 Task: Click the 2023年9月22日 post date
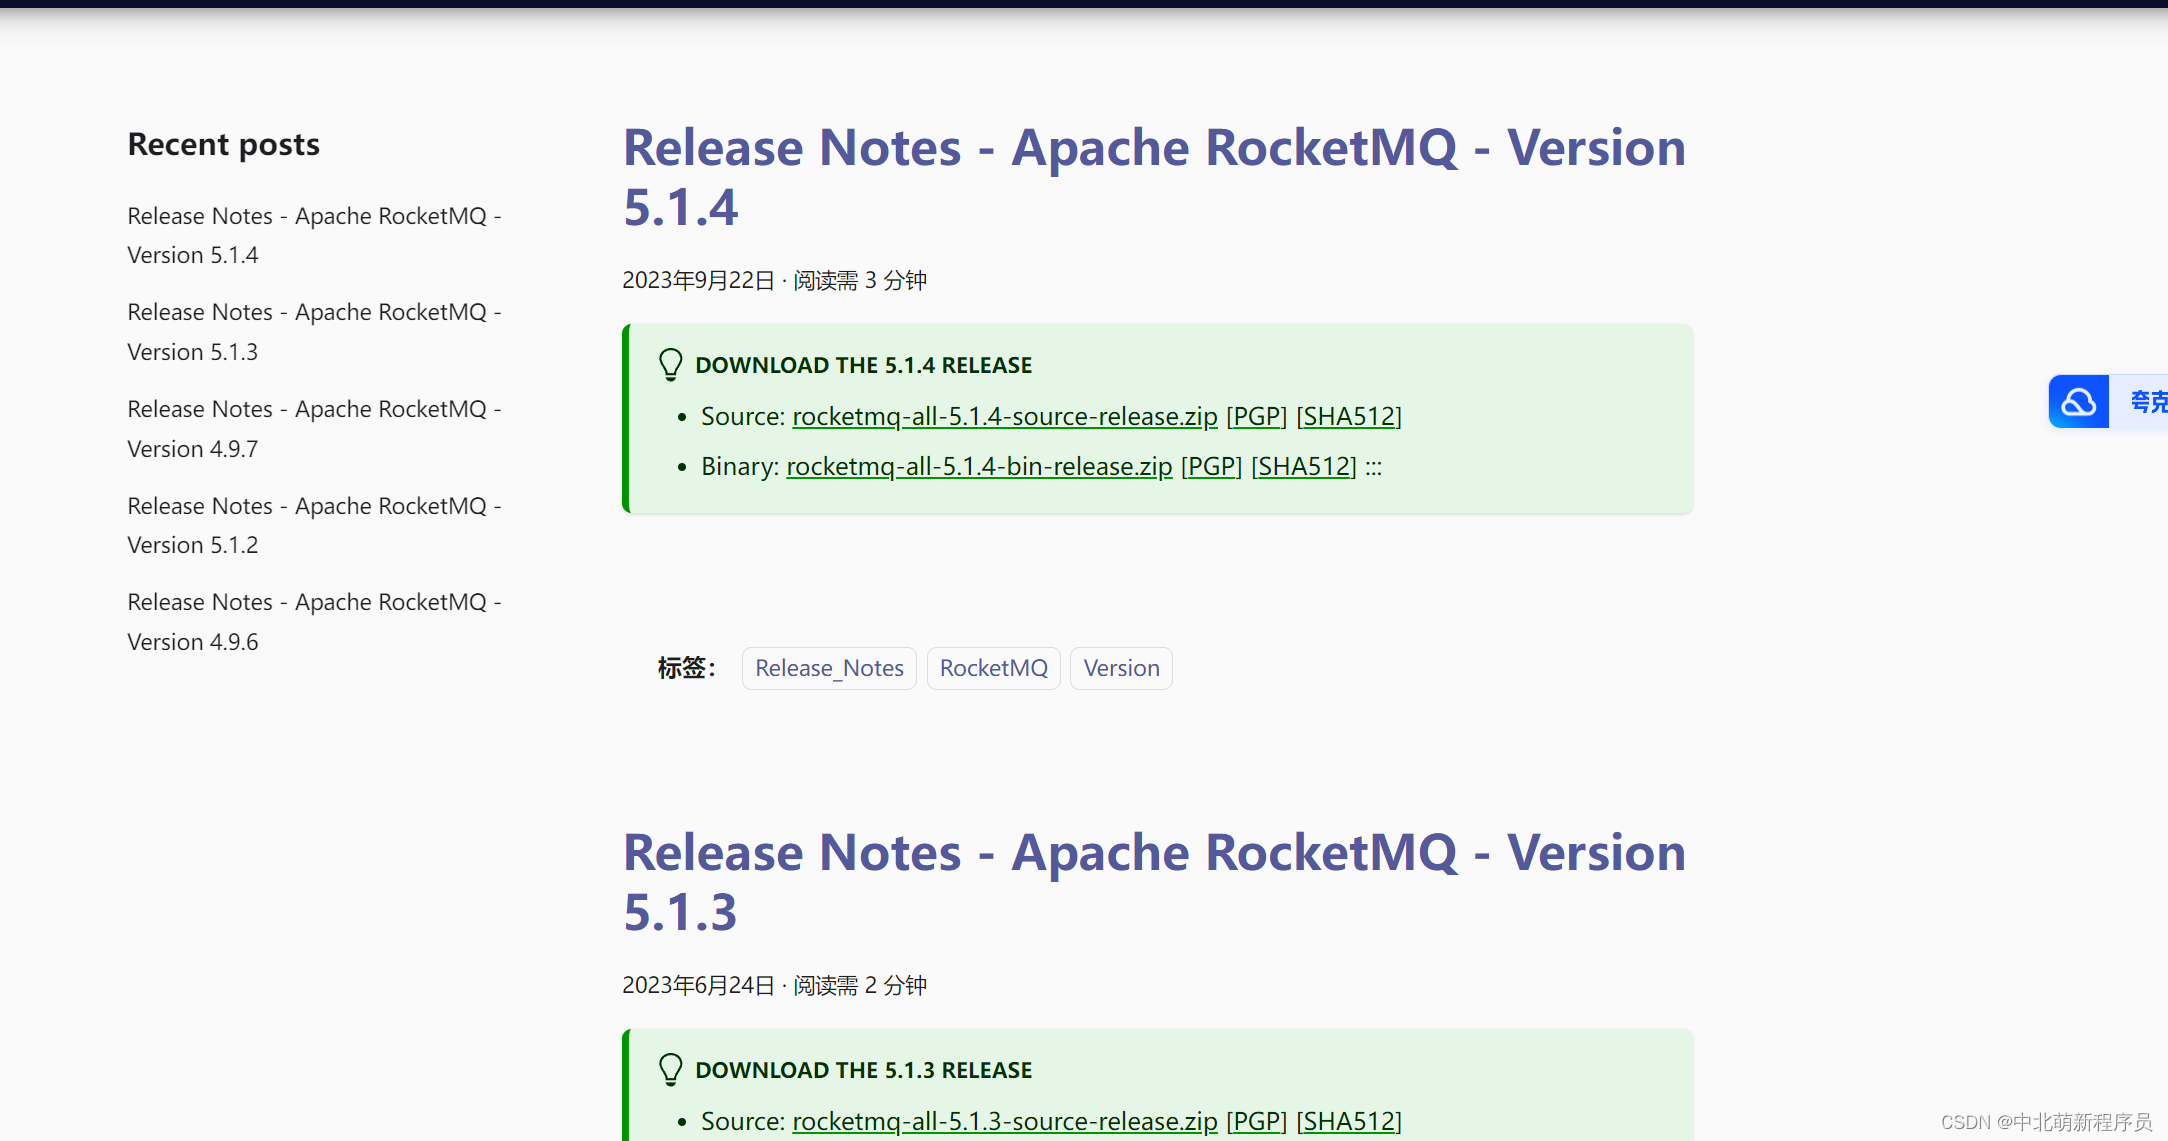pos(698,280)
